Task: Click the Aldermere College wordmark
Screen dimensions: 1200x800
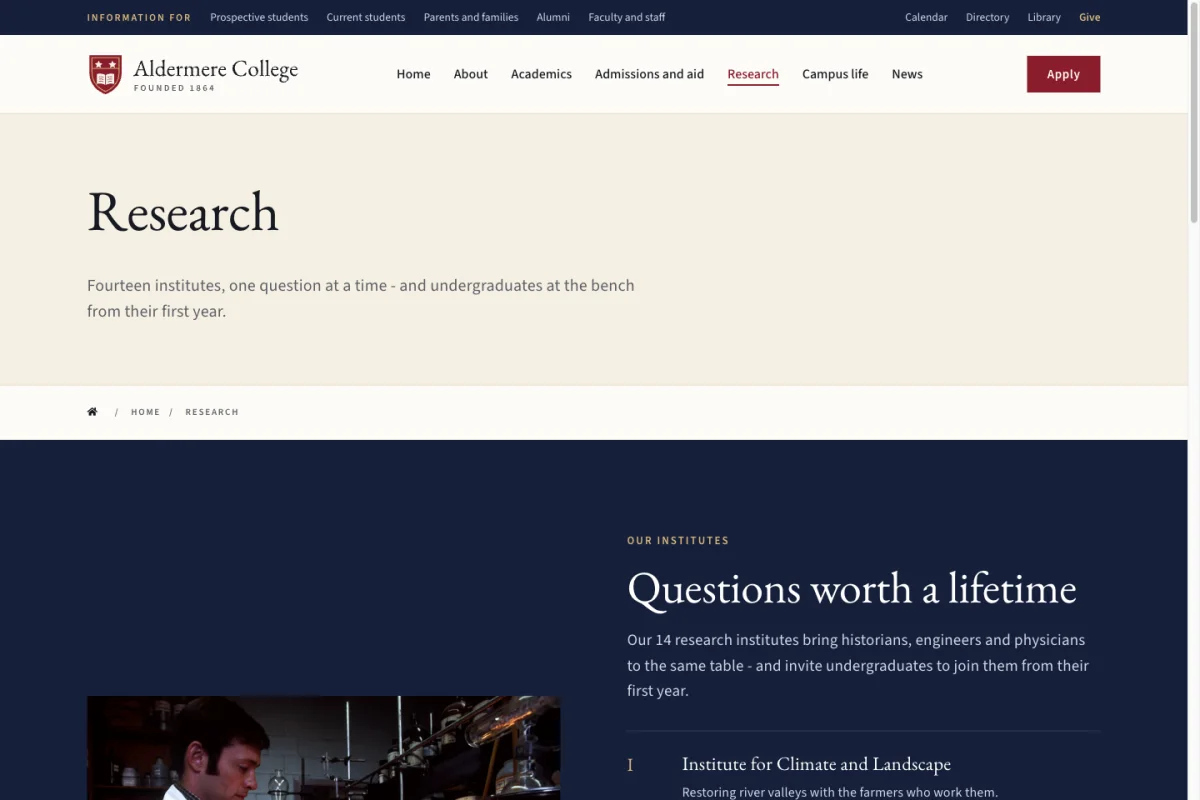Action: click(x=216, y=69)
